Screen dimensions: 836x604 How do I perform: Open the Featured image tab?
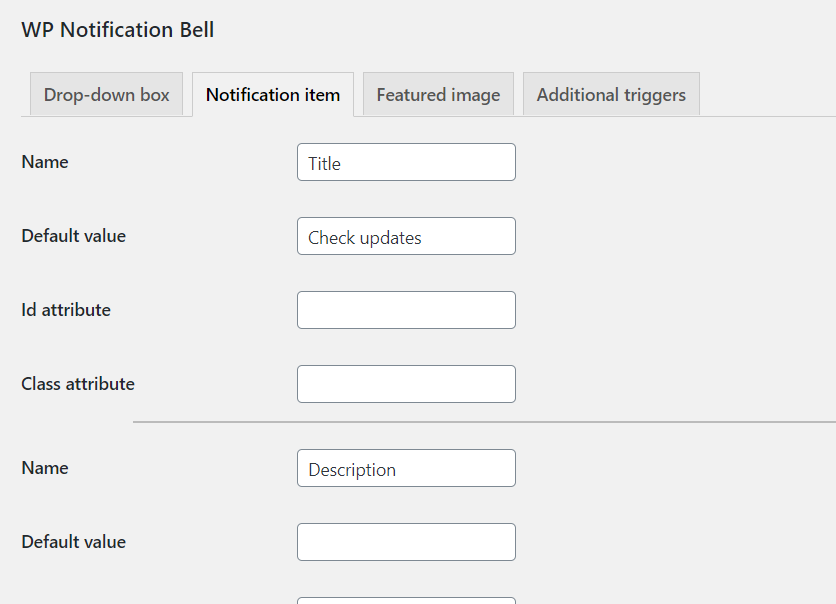tap(438, 94)
